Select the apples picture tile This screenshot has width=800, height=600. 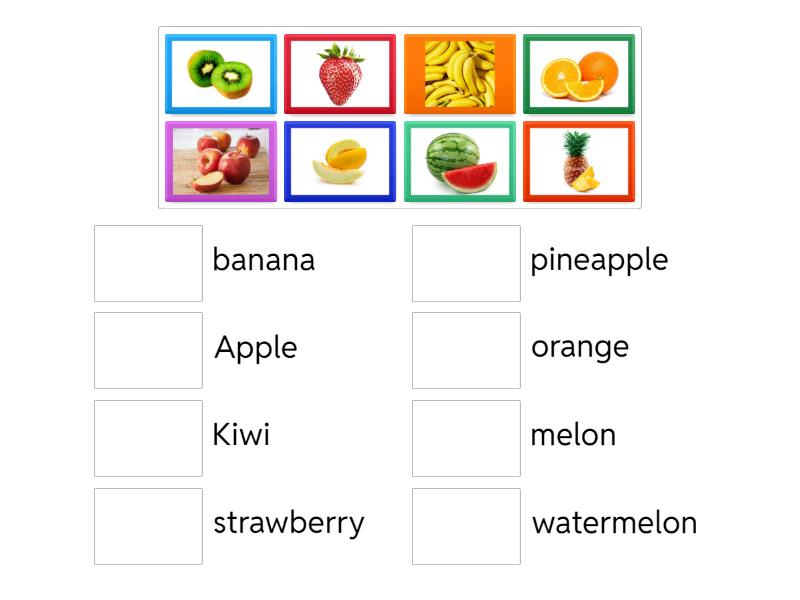tap(221, 161)
